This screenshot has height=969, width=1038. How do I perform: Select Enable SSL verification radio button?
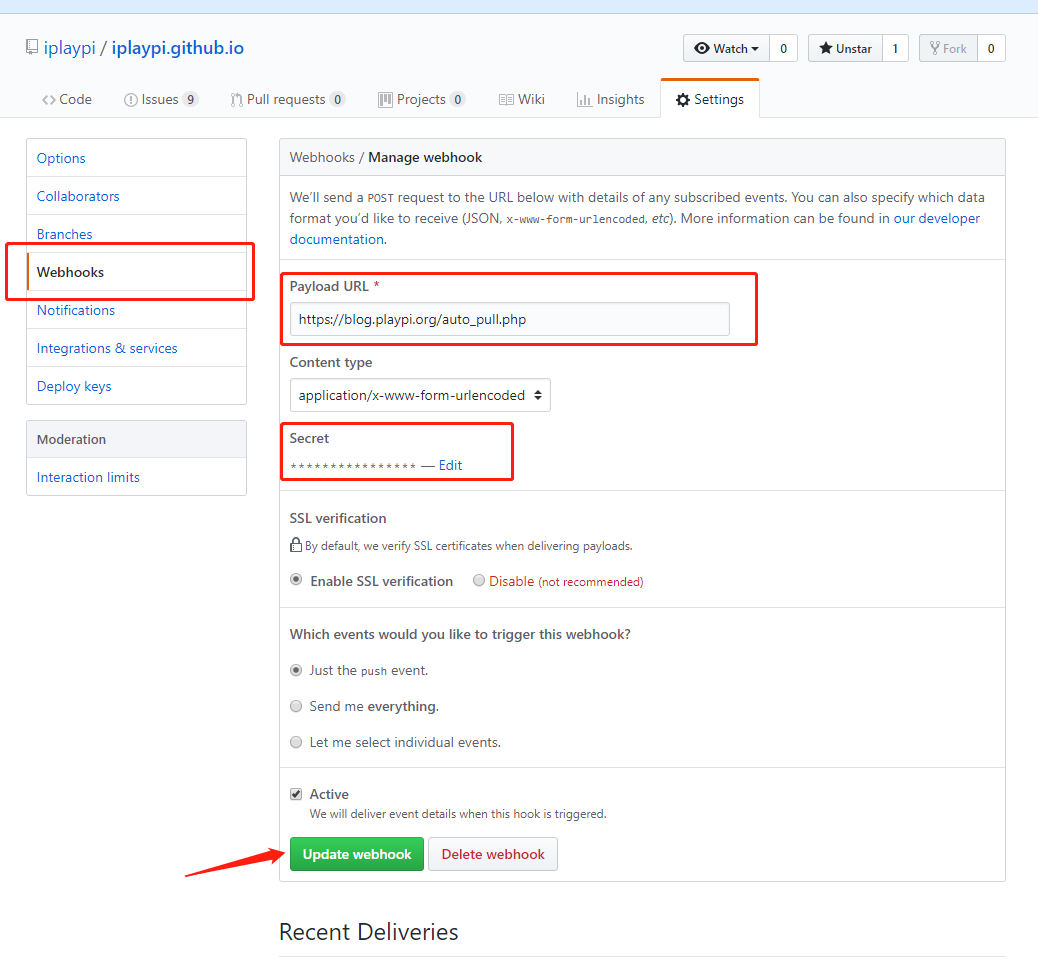296,580
